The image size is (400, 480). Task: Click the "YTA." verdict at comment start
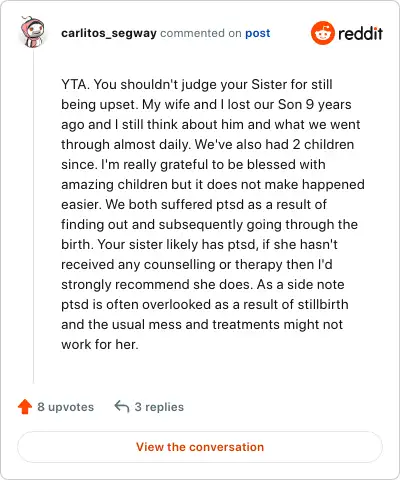click(x=75, y=84)
